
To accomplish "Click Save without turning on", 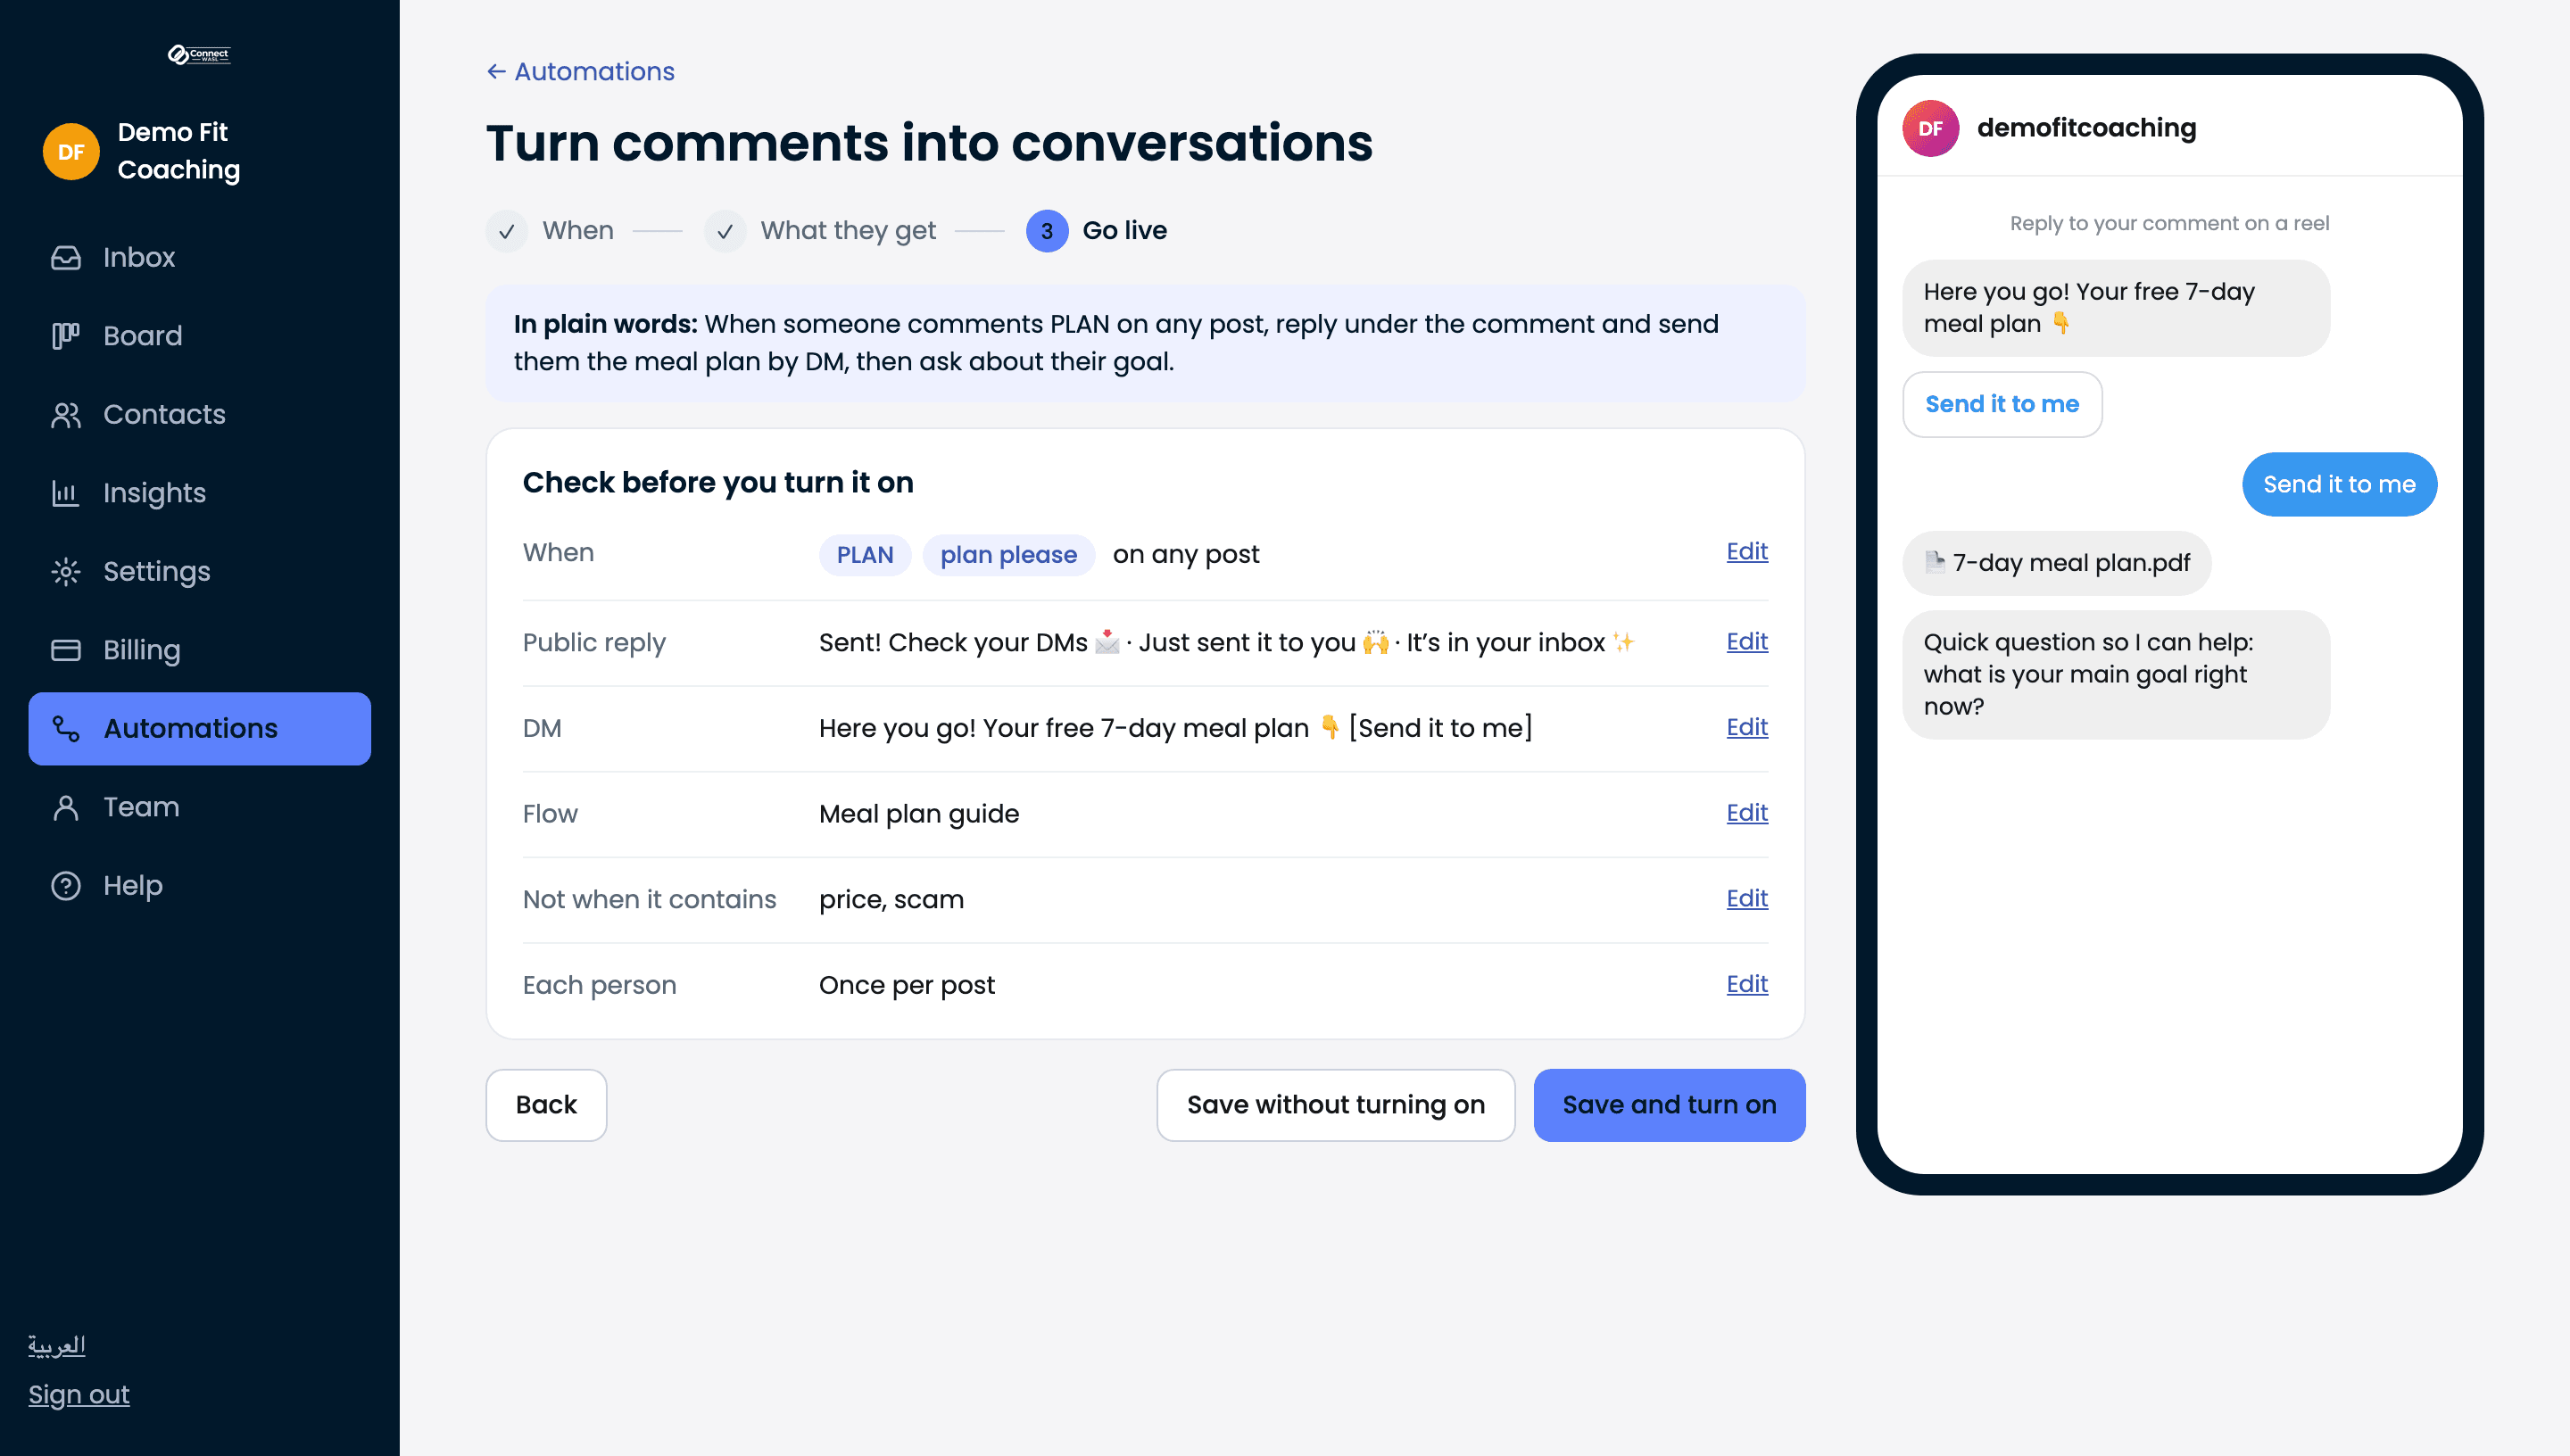I will pos(1335,1105).
